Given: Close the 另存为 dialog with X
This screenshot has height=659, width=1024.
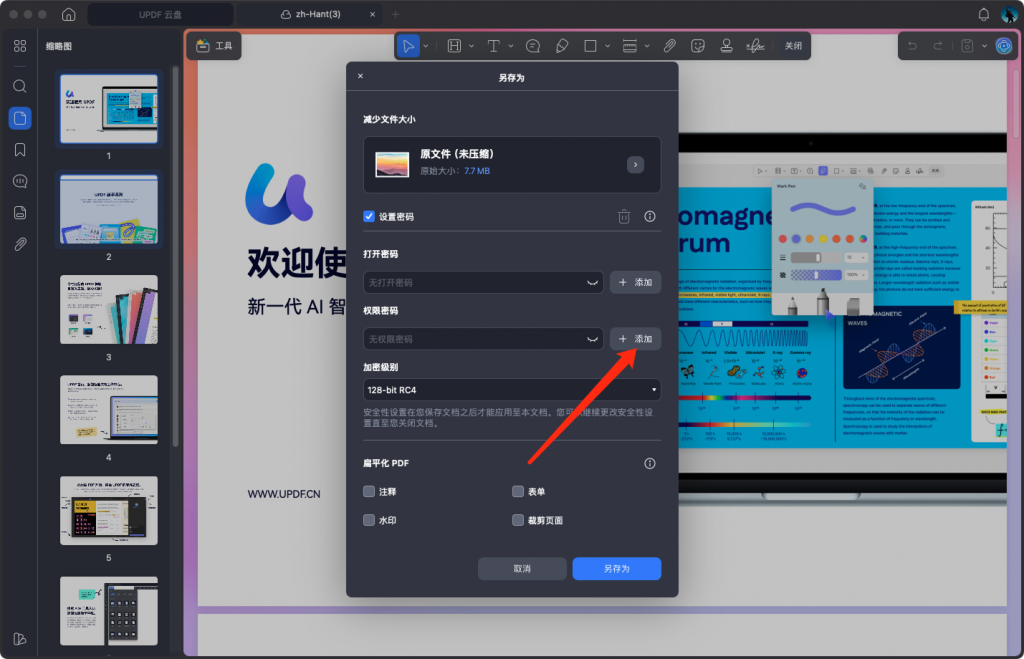Looking at the screenshot, I should (360, 76).
